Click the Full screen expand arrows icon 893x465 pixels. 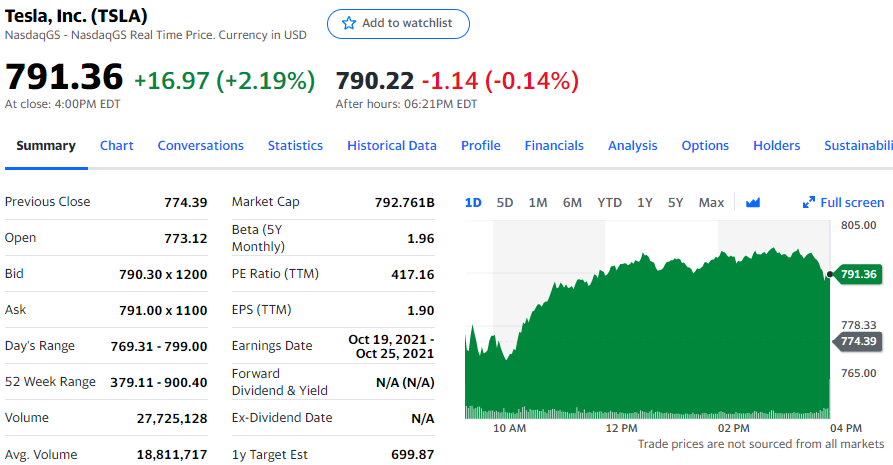809,202
